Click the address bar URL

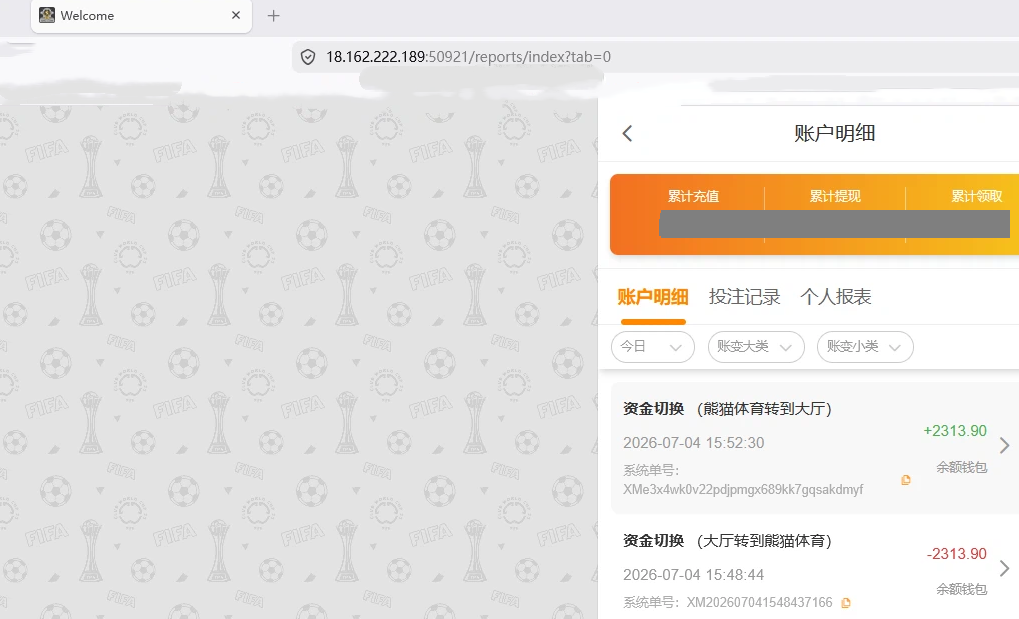468,57
